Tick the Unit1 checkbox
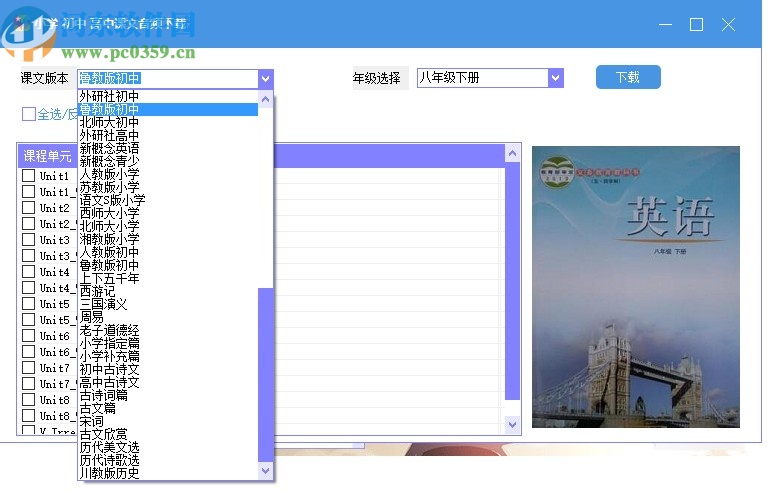The height and width of the screenshot is (491, 778). 29,176
